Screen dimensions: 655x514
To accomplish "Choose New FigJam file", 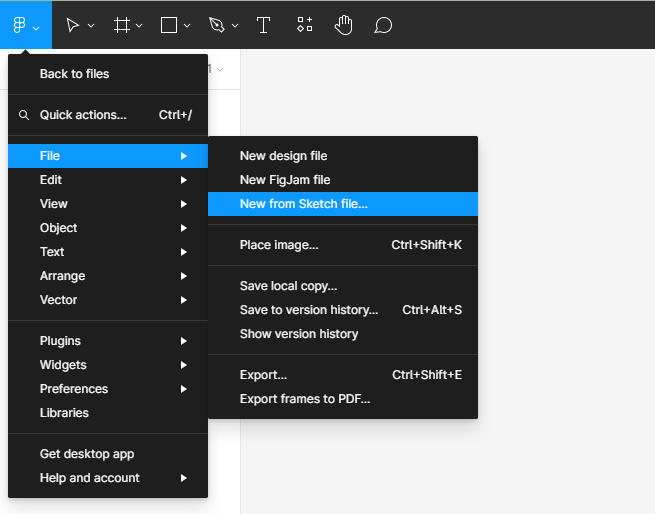I will click(343, 180).
